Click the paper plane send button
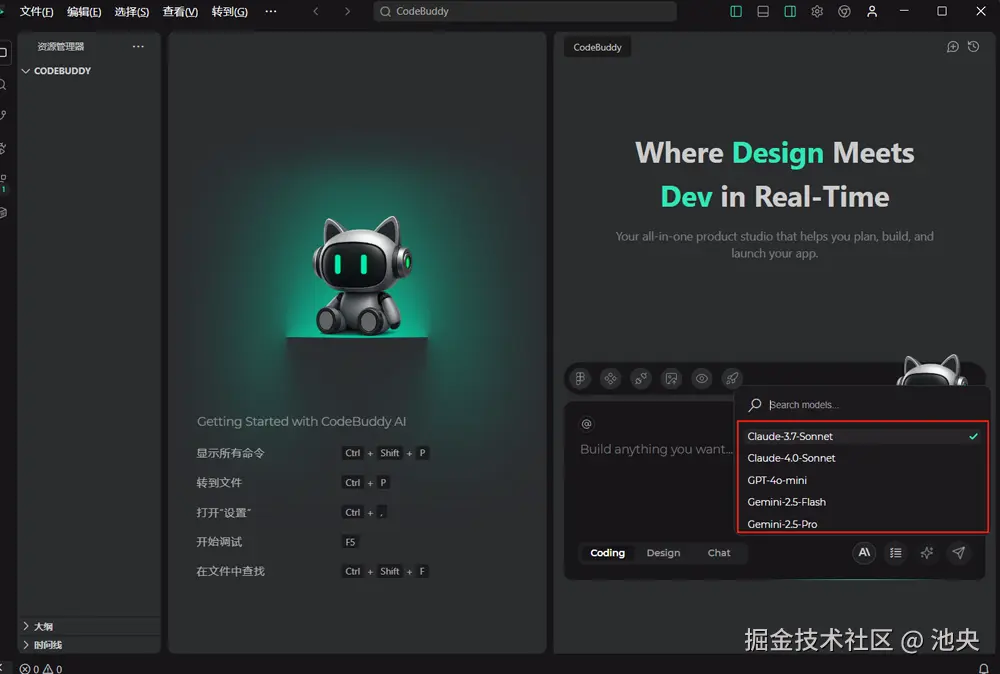This screenshot has width=1000, height=674. [959, 553]
